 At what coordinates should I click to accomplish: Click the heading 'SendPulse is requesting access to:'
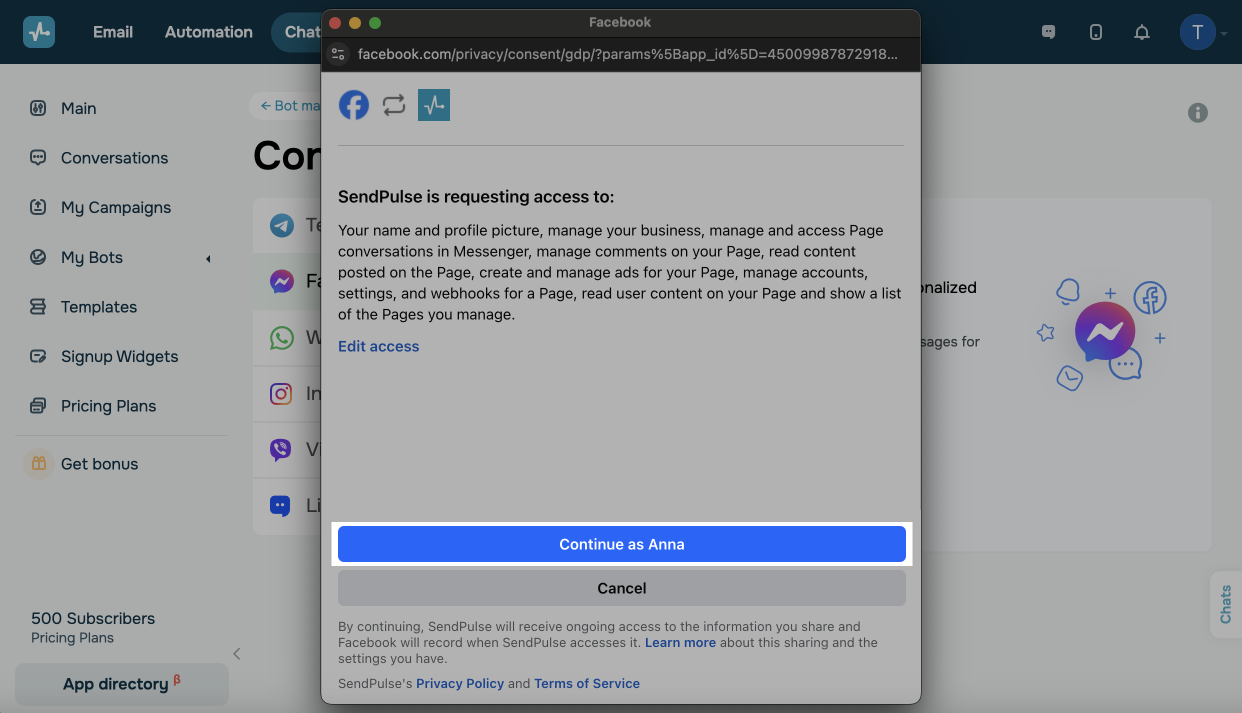click(x=476, y=197)
